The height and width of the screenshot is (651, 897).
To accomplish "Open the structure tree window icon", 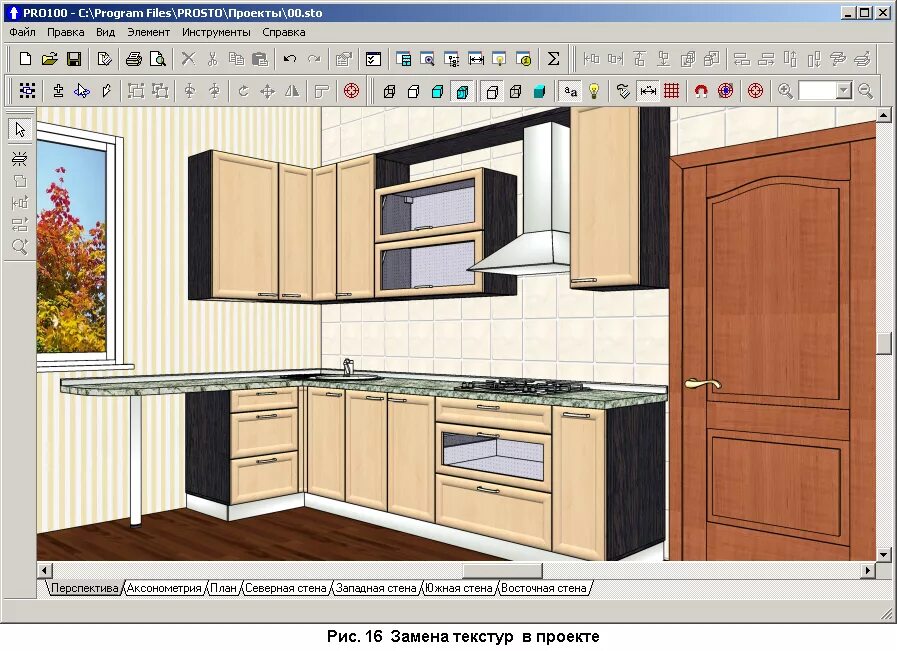I will pyautogui.click(x=451, y=58).
